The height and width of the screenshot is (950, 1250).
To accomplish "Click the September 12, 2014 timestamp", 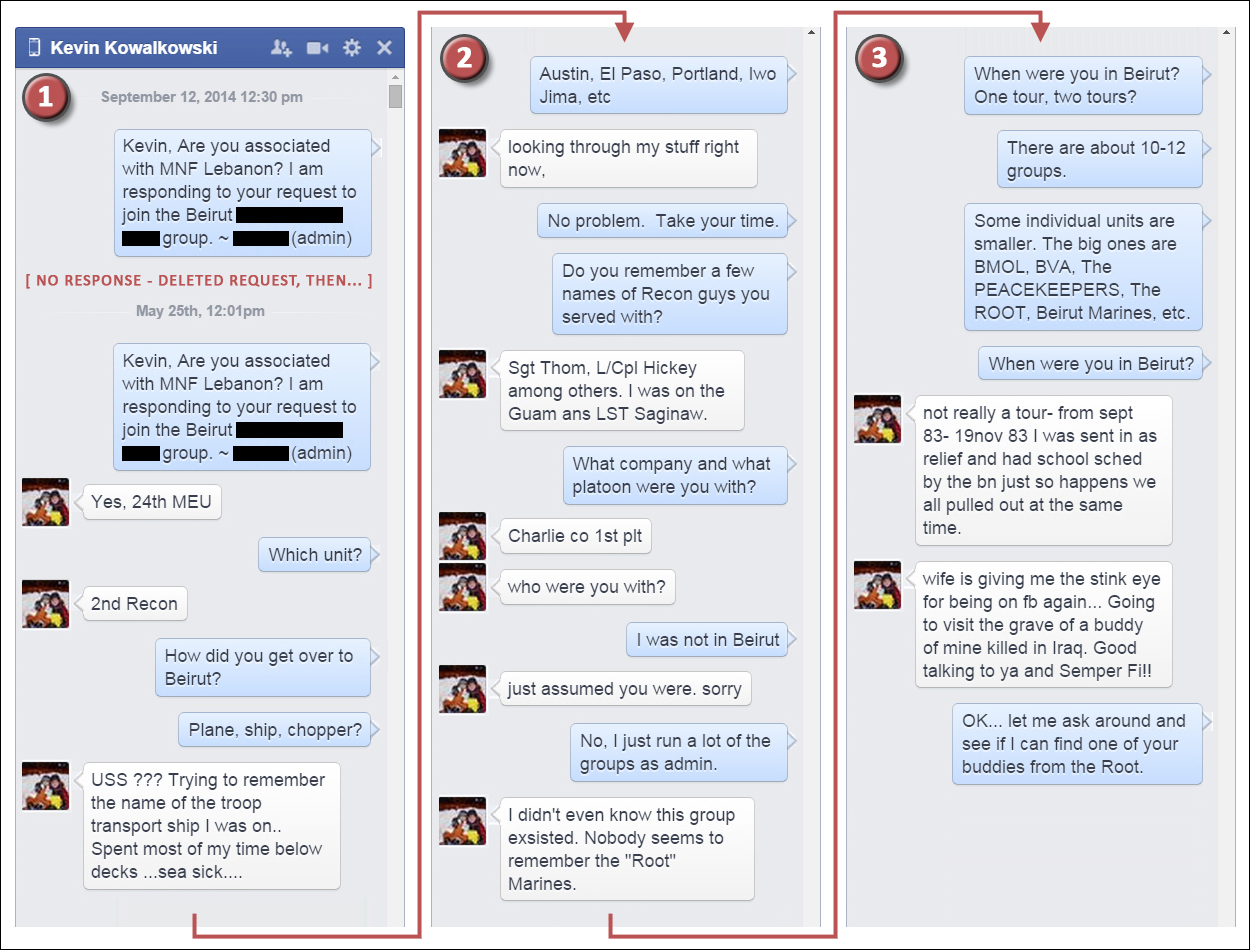I will click(202, 97).
